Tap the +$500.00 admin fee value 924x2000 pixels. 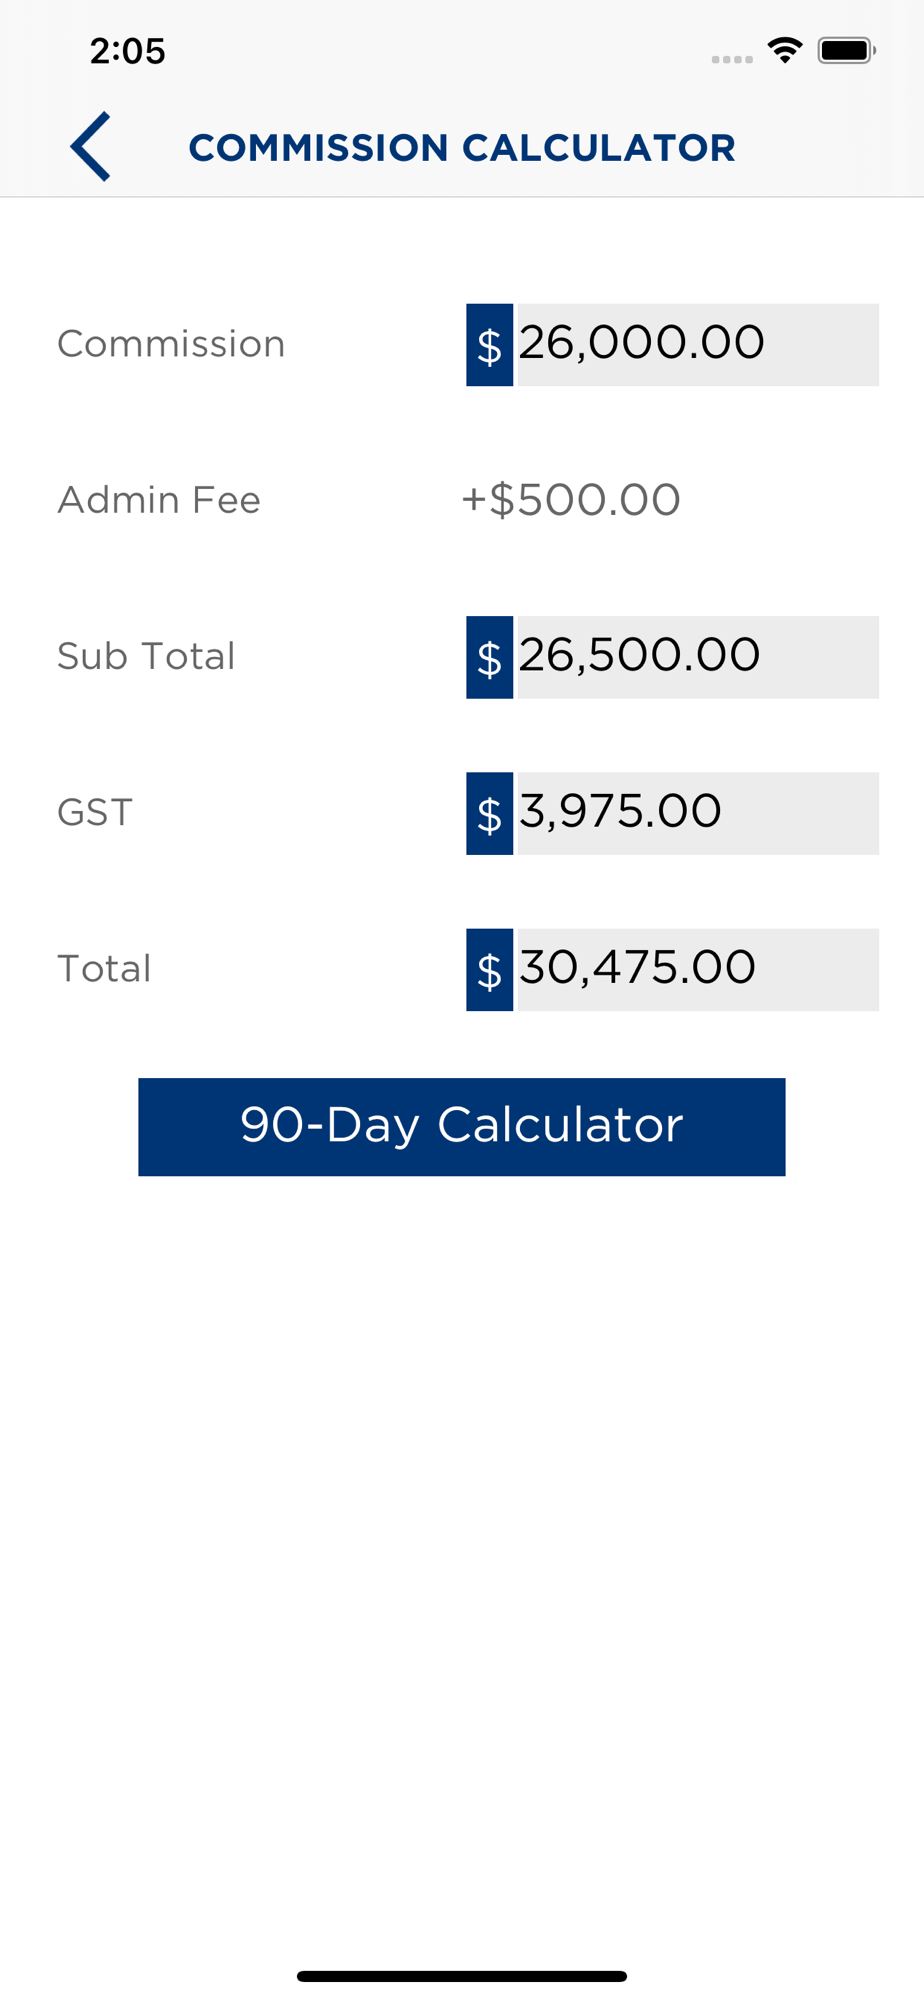point(571,500)
